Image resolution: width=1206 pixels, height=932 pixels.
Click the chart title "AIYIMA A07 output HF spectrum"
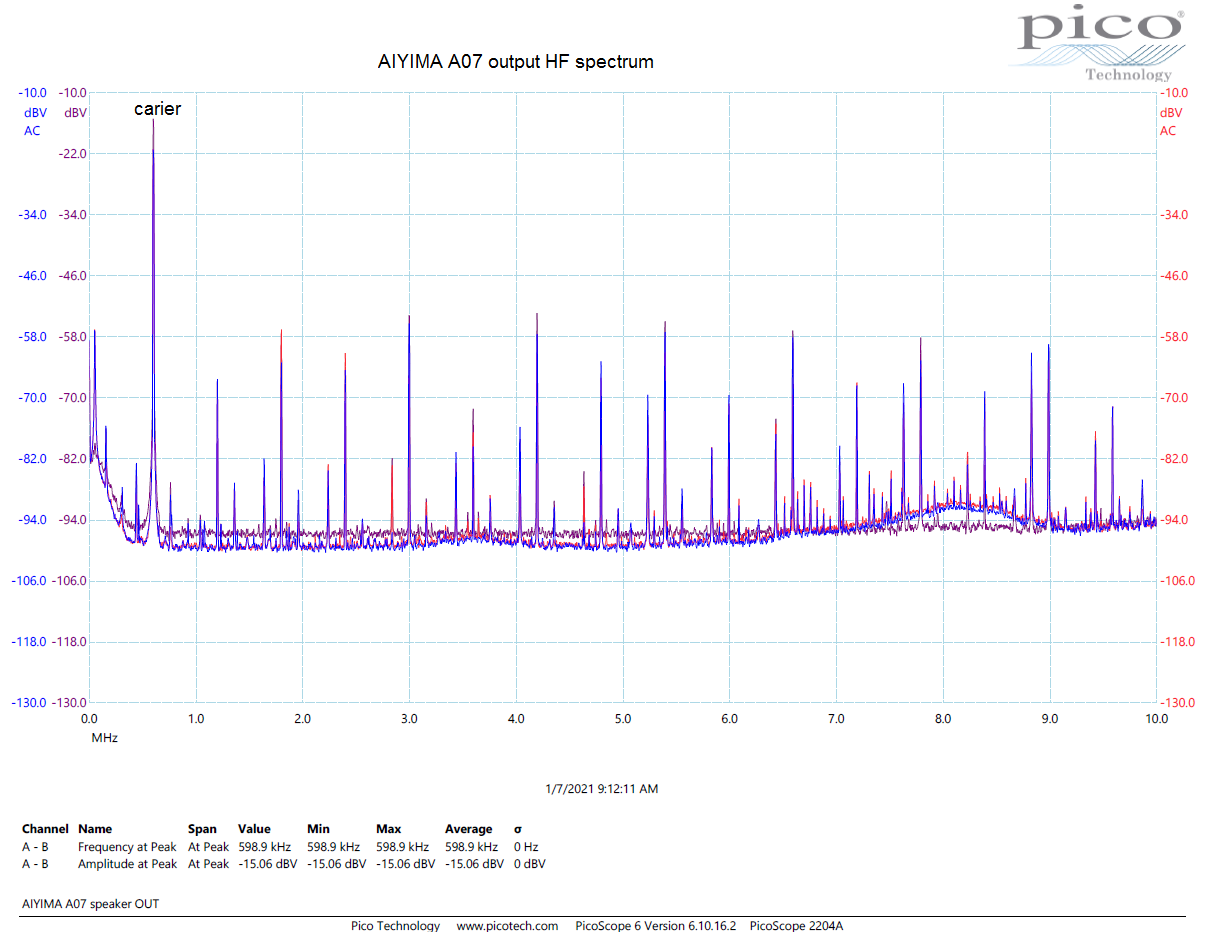click(x=516, y=62)
